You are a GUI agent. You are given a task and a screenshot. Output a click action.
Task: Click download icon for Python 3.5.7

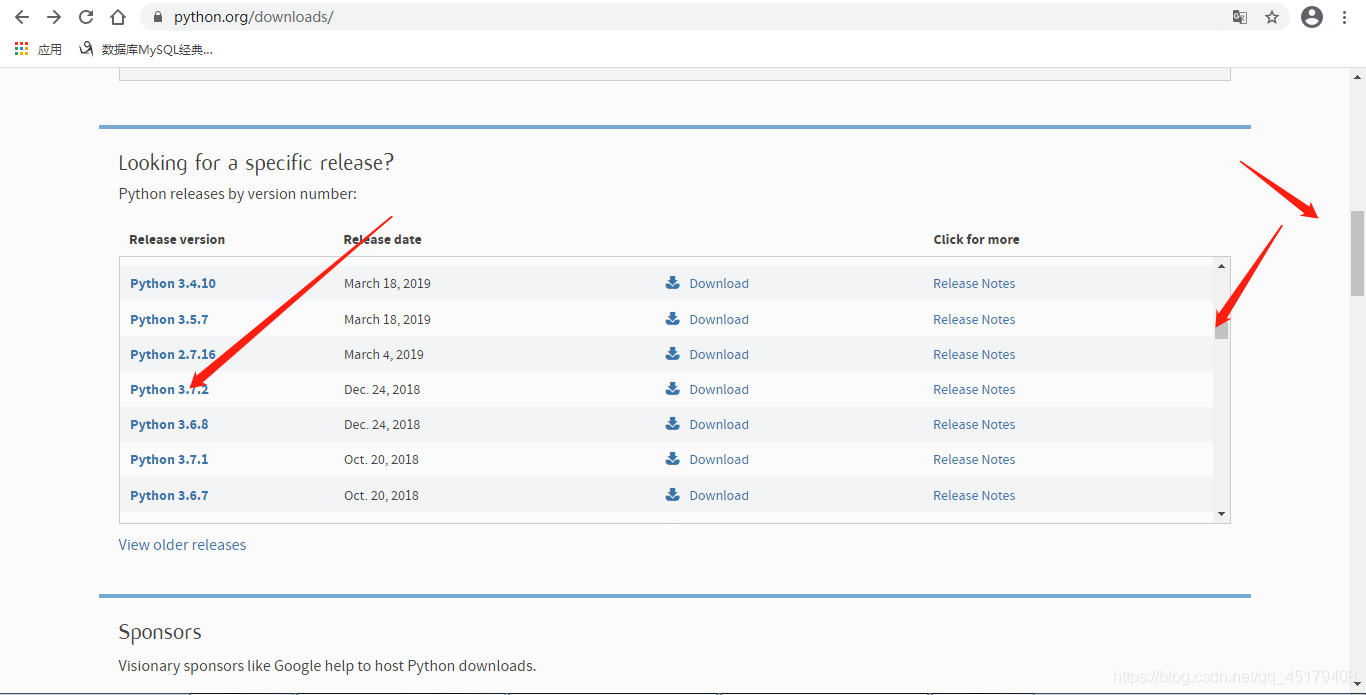click(x=673, y=319)
